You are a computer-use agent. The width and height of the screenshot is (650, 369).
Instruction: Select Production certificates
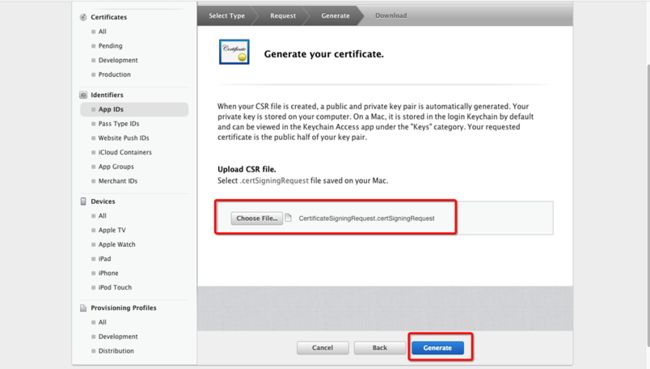click(114, 75)
